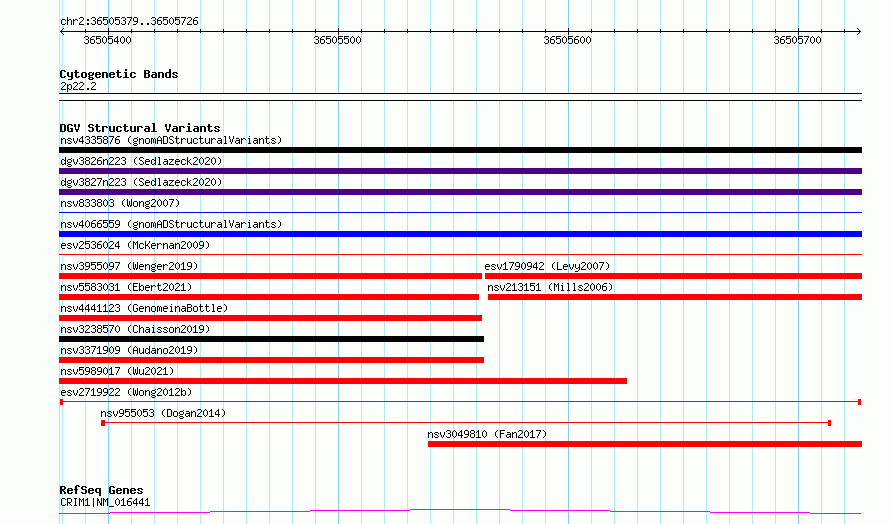
Task: Select the black nsv3238570 variant bar
Action: coord(271,339)
